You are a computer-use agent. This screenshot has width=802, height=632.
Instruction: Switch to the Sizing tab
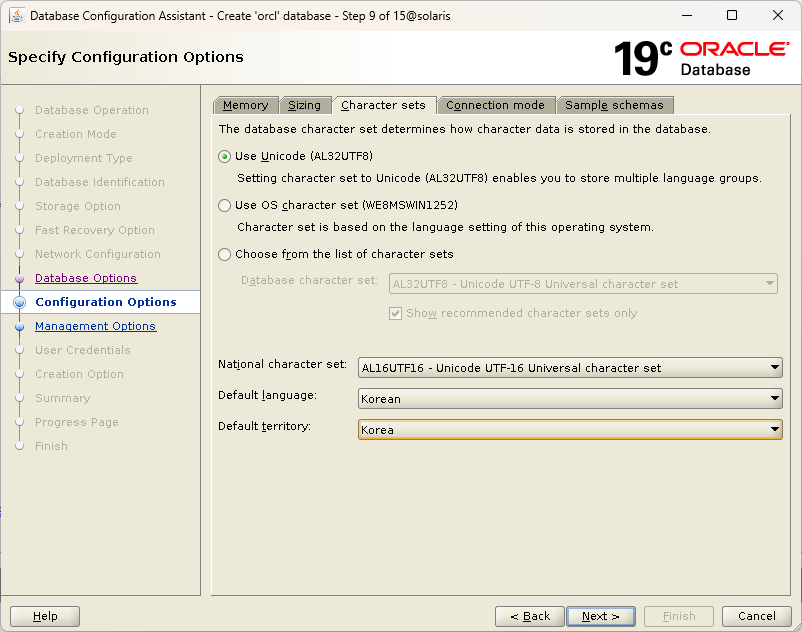pos(304,105)
